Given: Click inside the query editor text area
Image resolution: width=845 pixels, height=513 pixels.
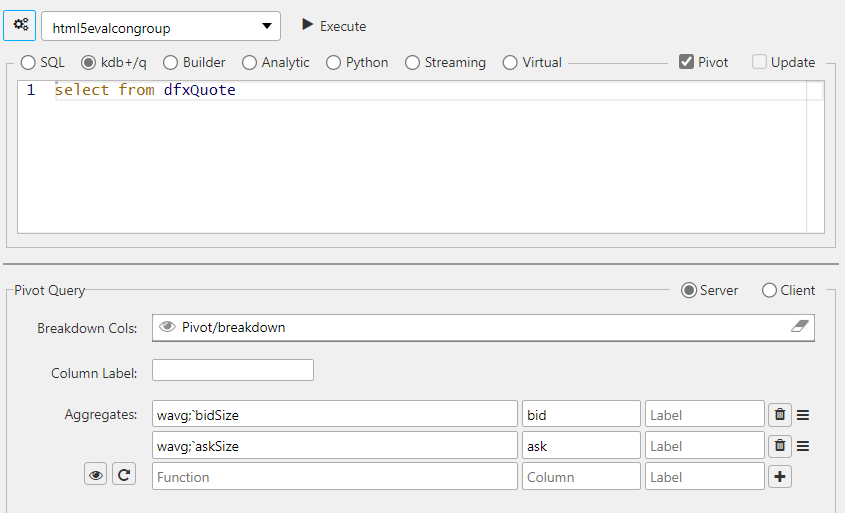Looking at the screenshot, I should pos(430,160).
